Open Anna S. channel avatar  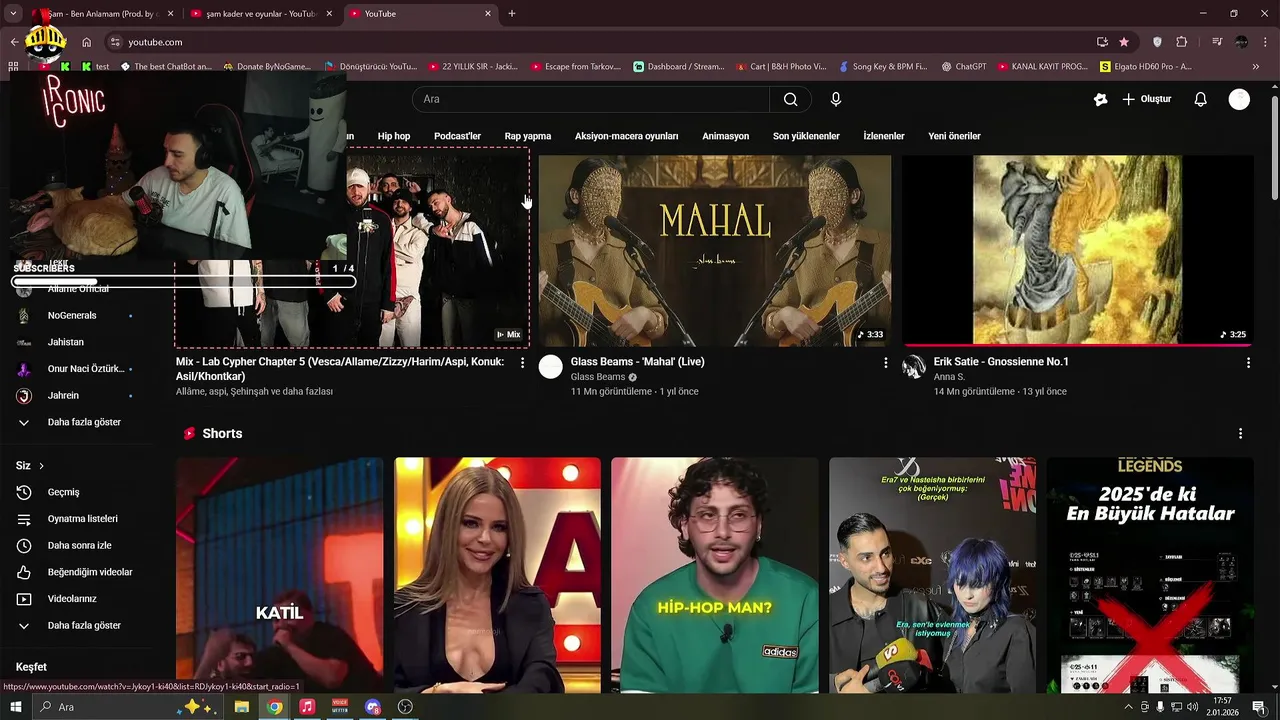(x=914, y=366)
